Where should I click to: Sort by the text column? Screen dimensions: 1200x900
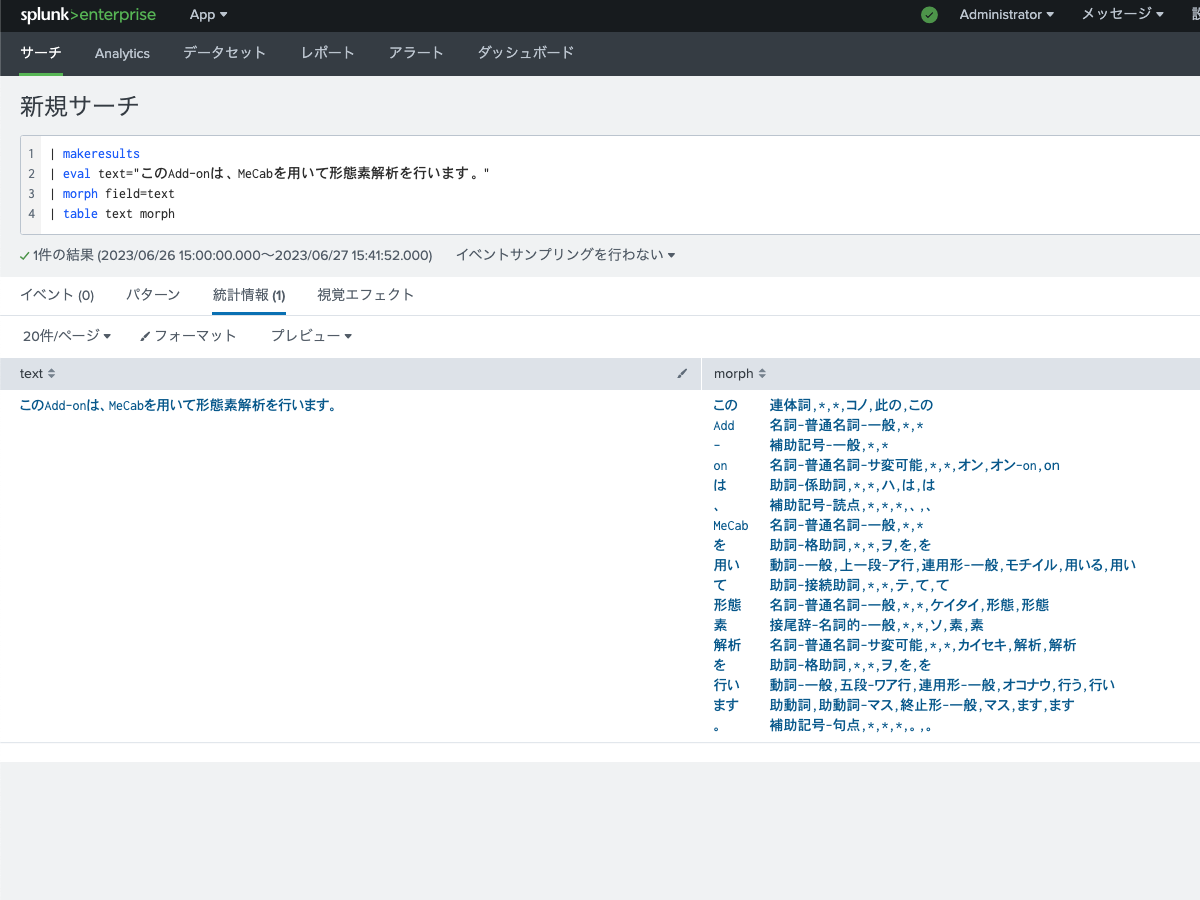click(x=38, y=373)
